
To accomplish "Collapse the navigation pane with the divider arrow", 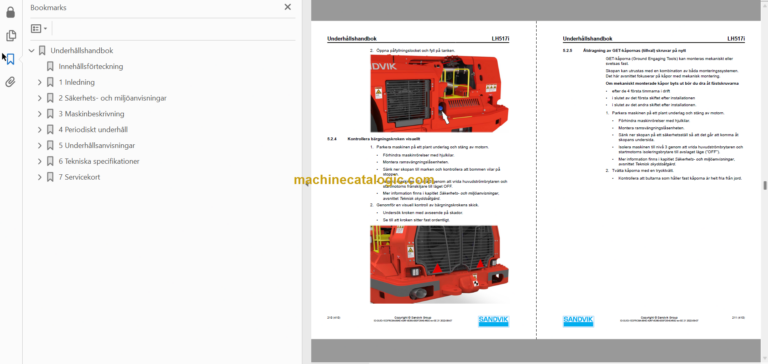I will click(x=308, y=185).
